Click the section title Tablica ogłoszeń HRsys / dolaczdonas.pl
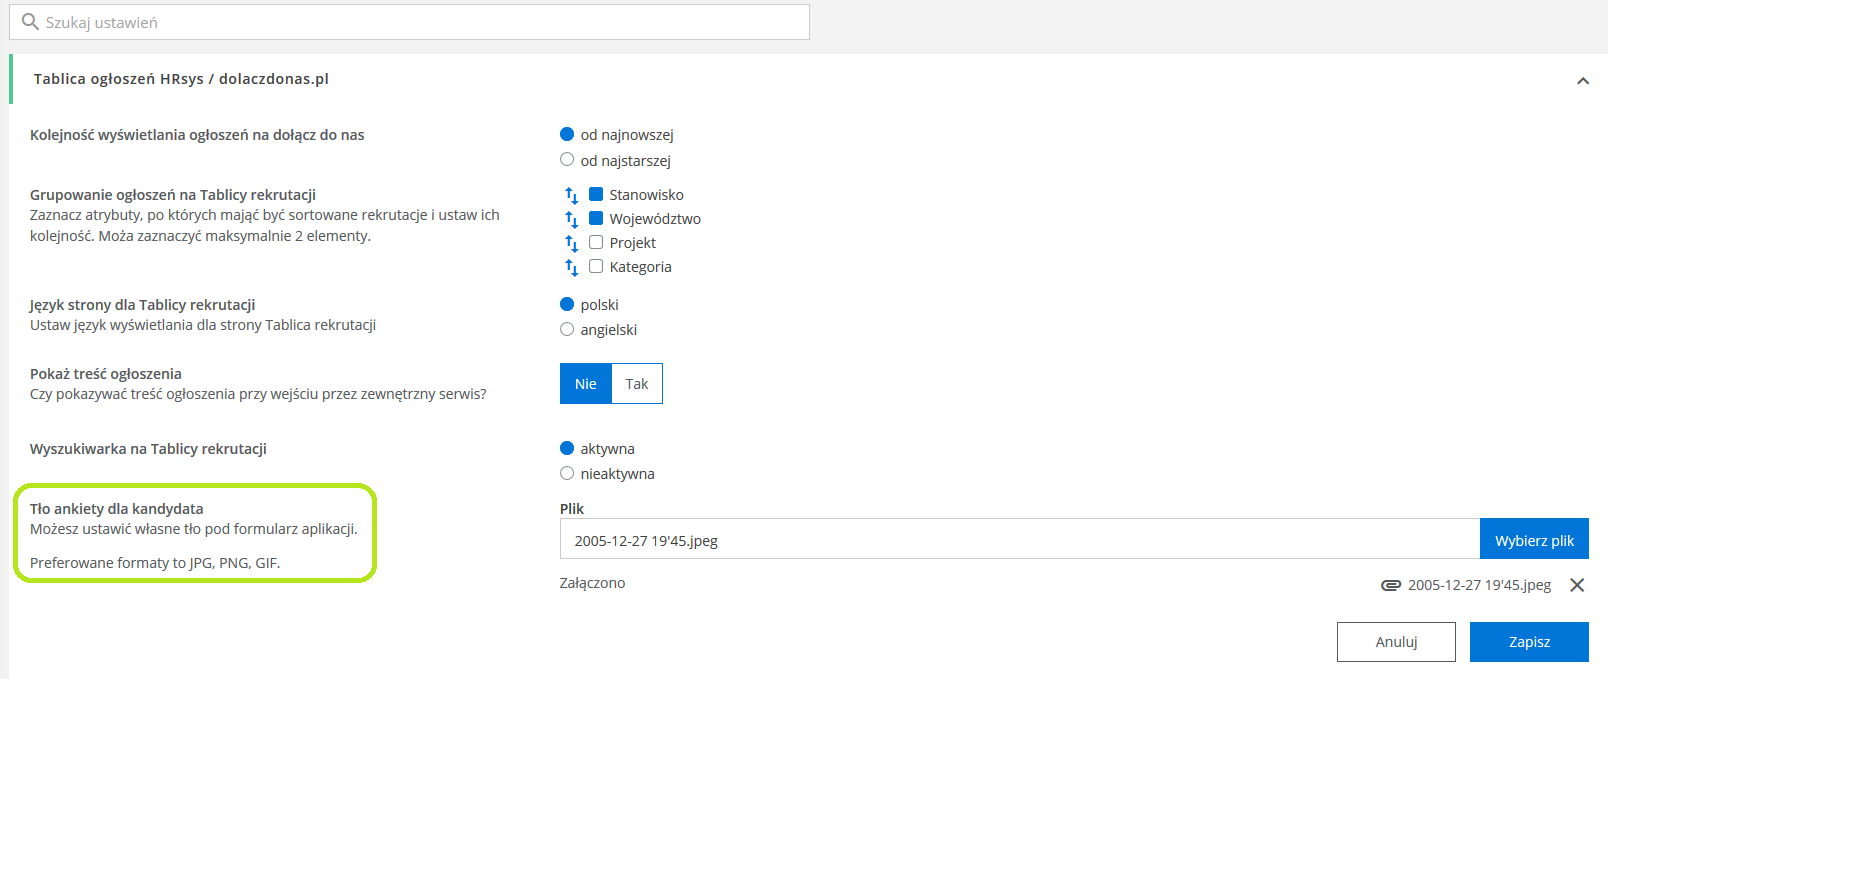The width and height of the screenshot is (1874, 881). pos(181,79)
